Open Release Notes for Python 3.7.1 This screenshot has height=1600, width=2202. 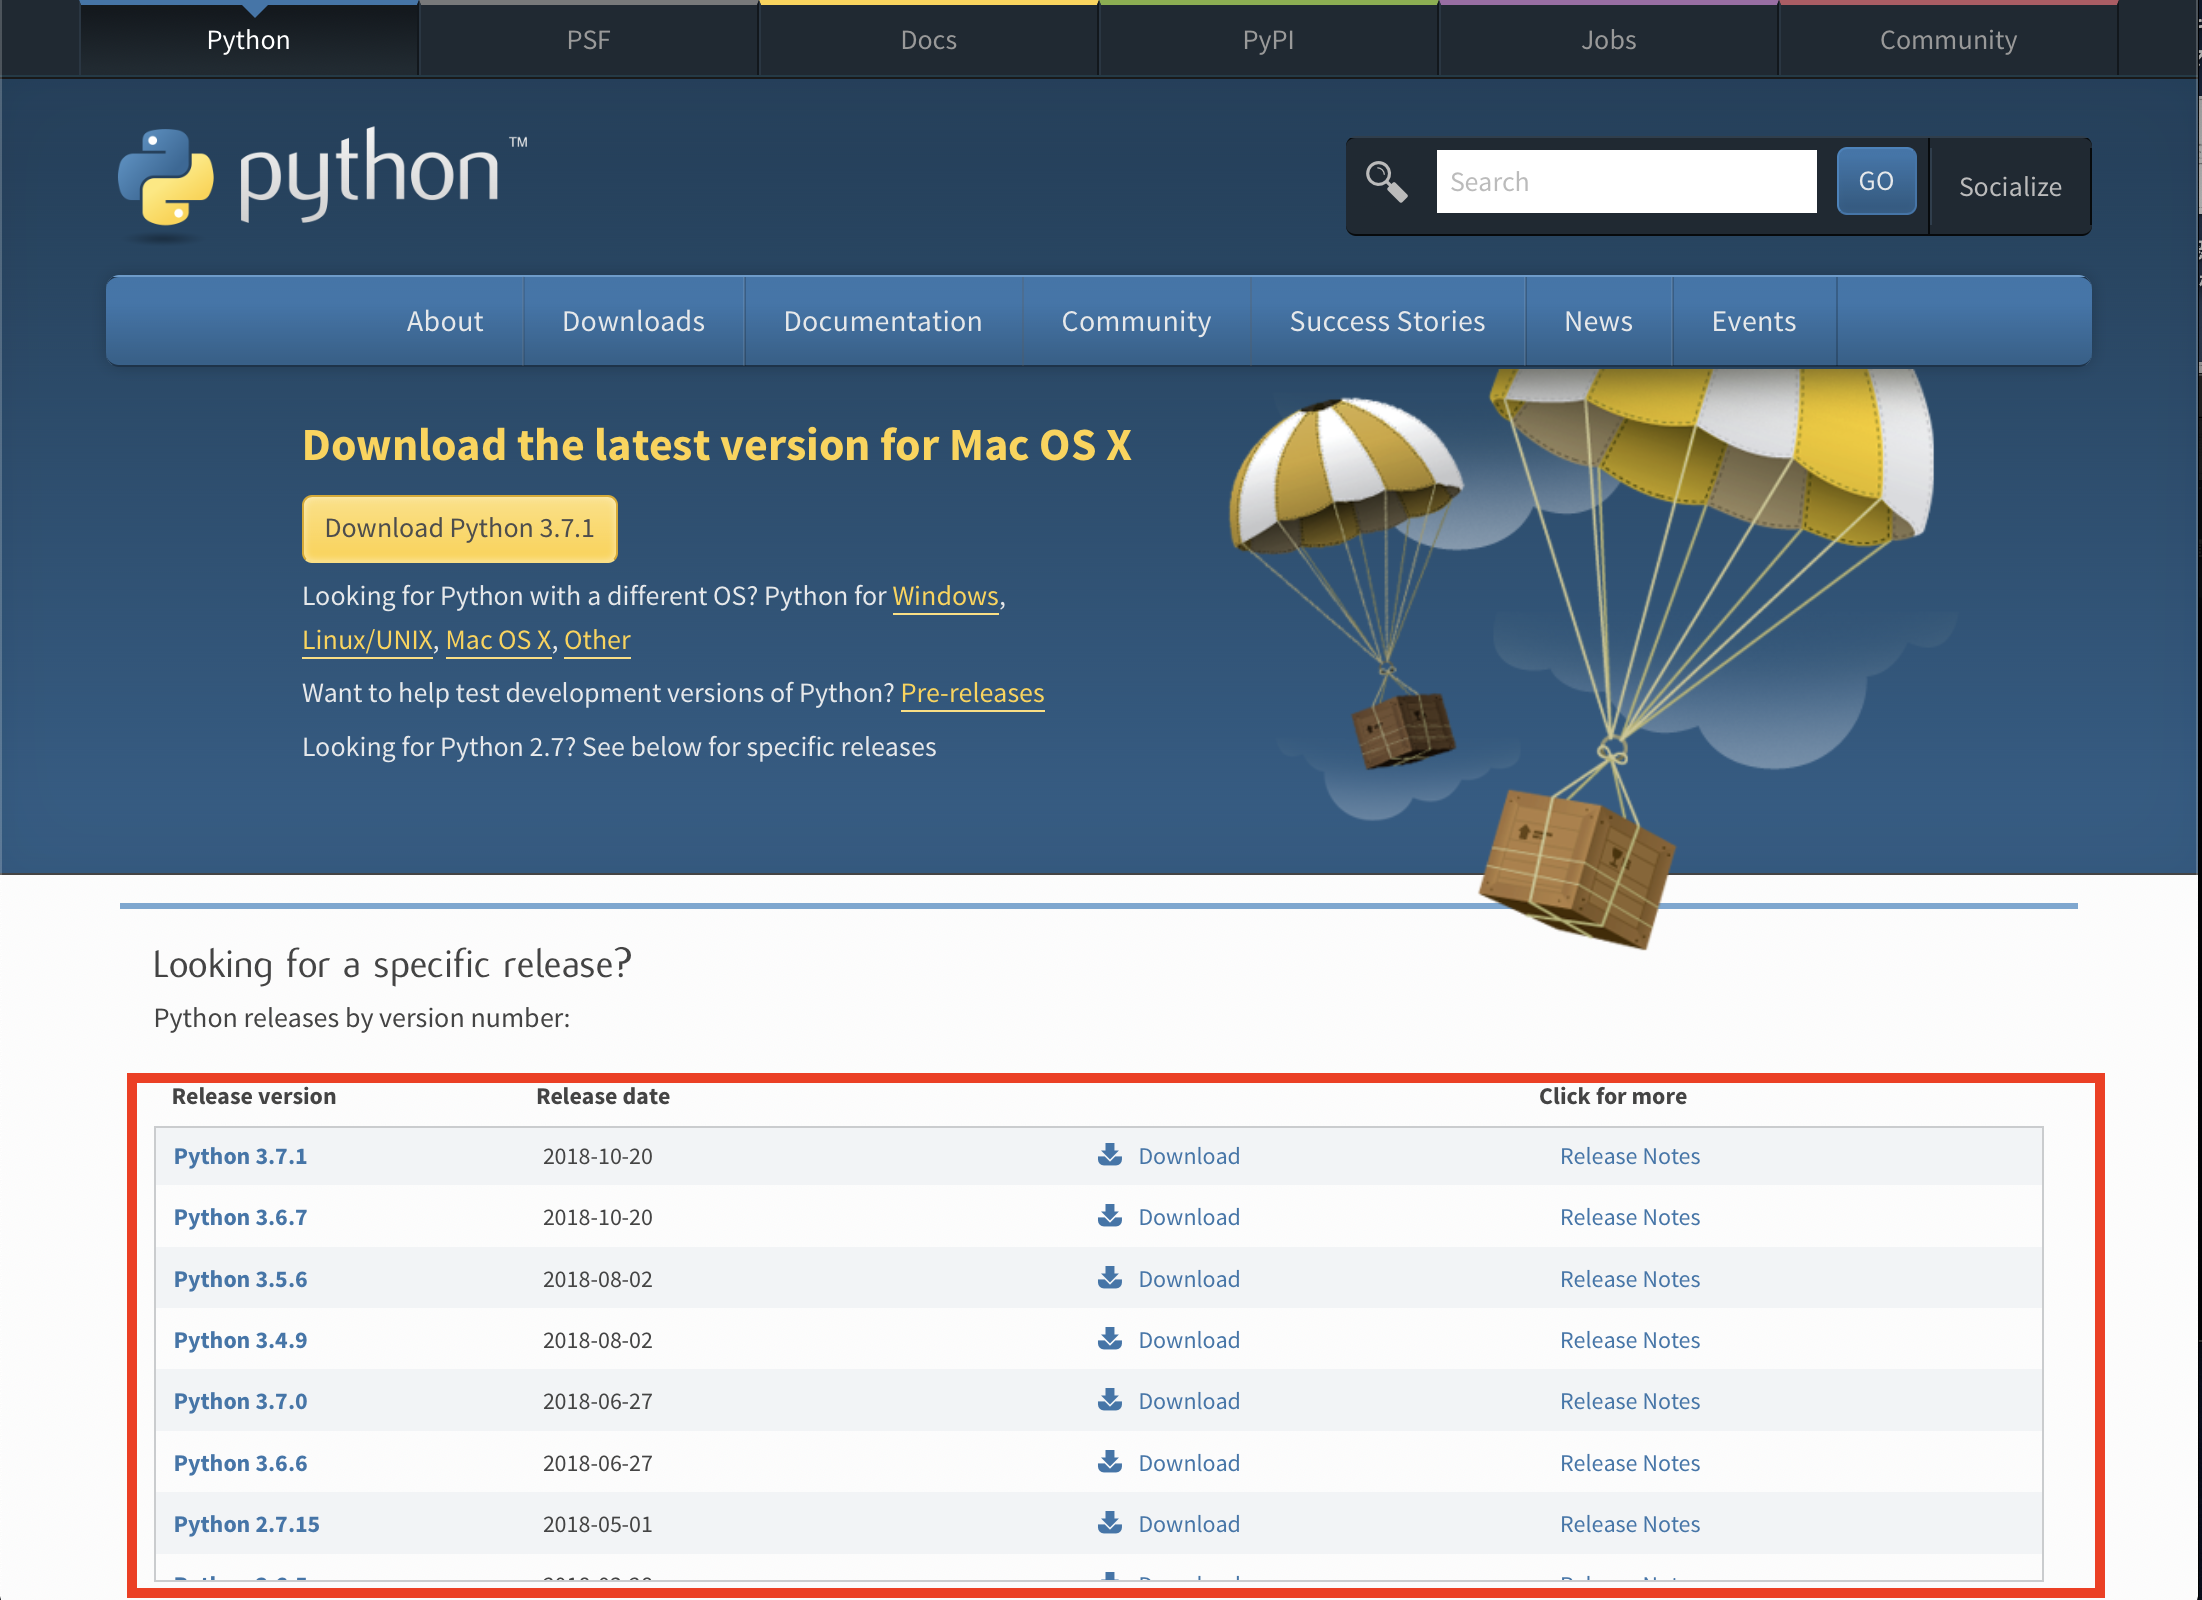[1630, 1156]
